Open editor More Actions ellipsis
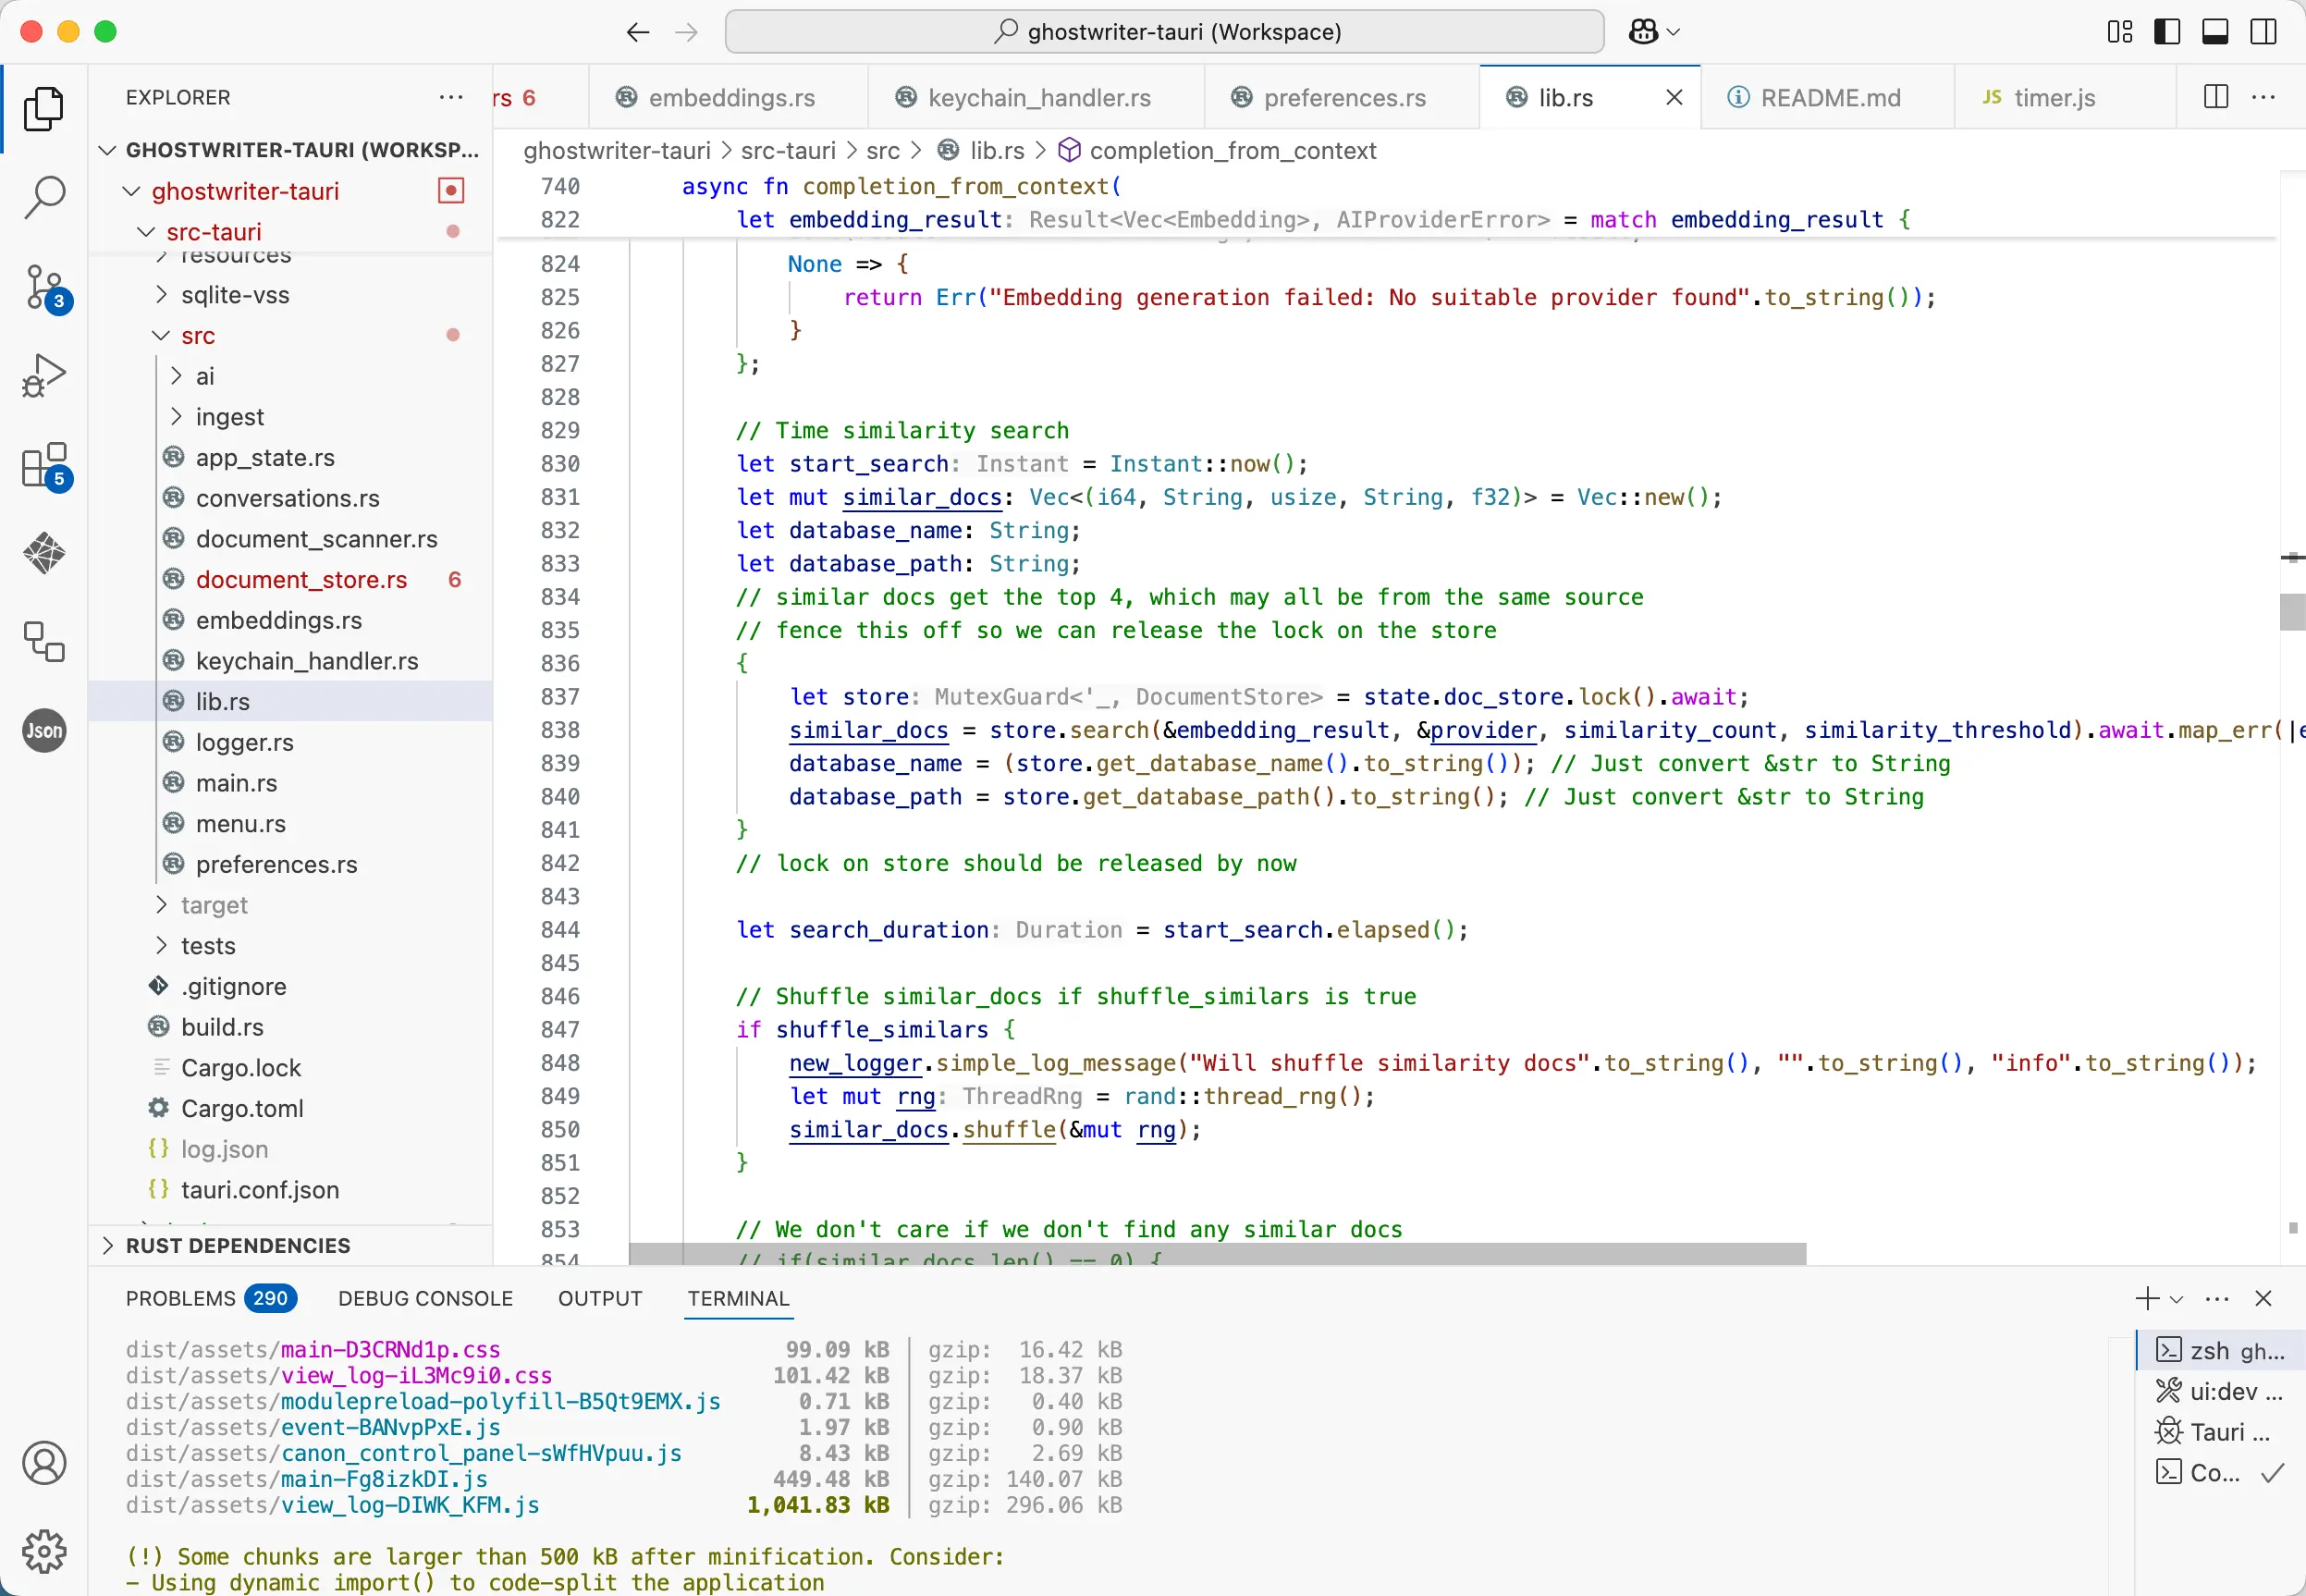Viewport: 2306px width, 1596px height. coord(2263,97)
